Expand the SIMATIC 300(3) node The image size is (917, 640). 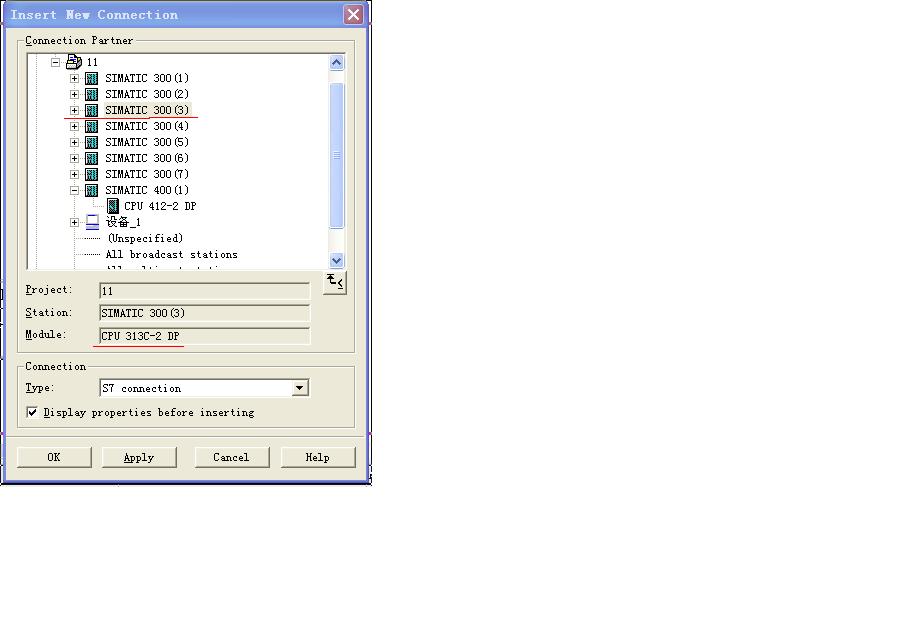tap(74, 110)
